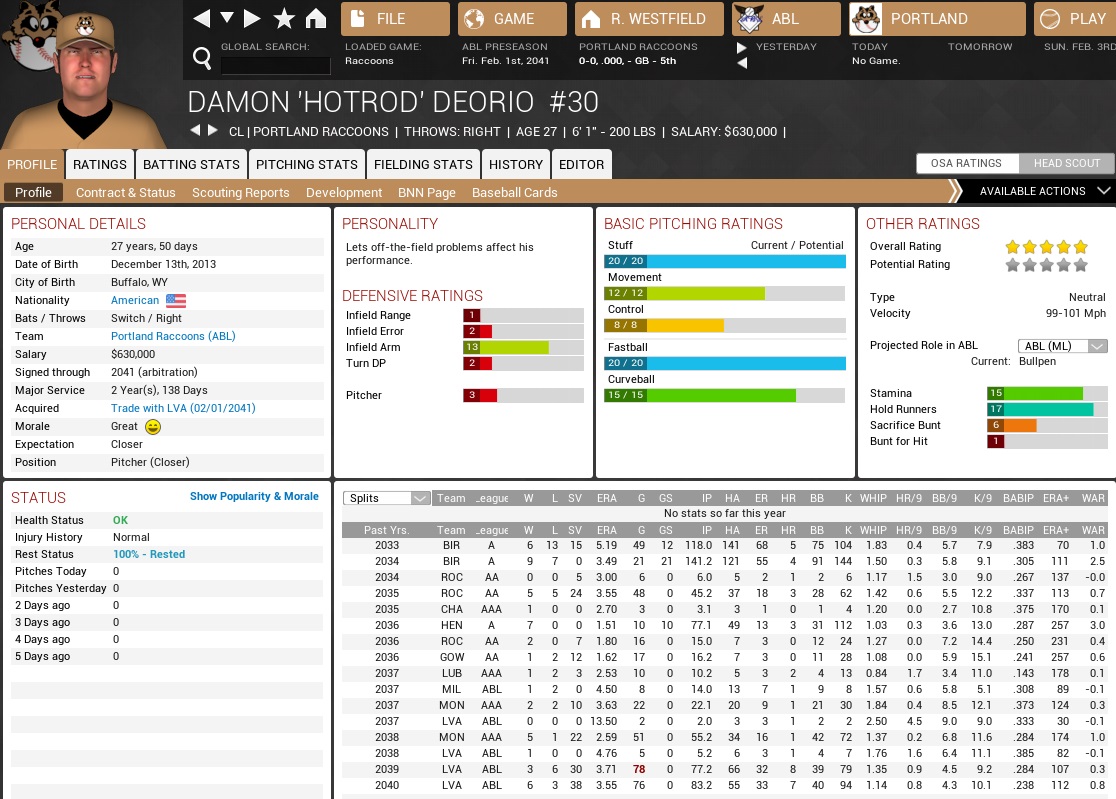
Task: Open the FILE menu
Action: tap(394, 19)
